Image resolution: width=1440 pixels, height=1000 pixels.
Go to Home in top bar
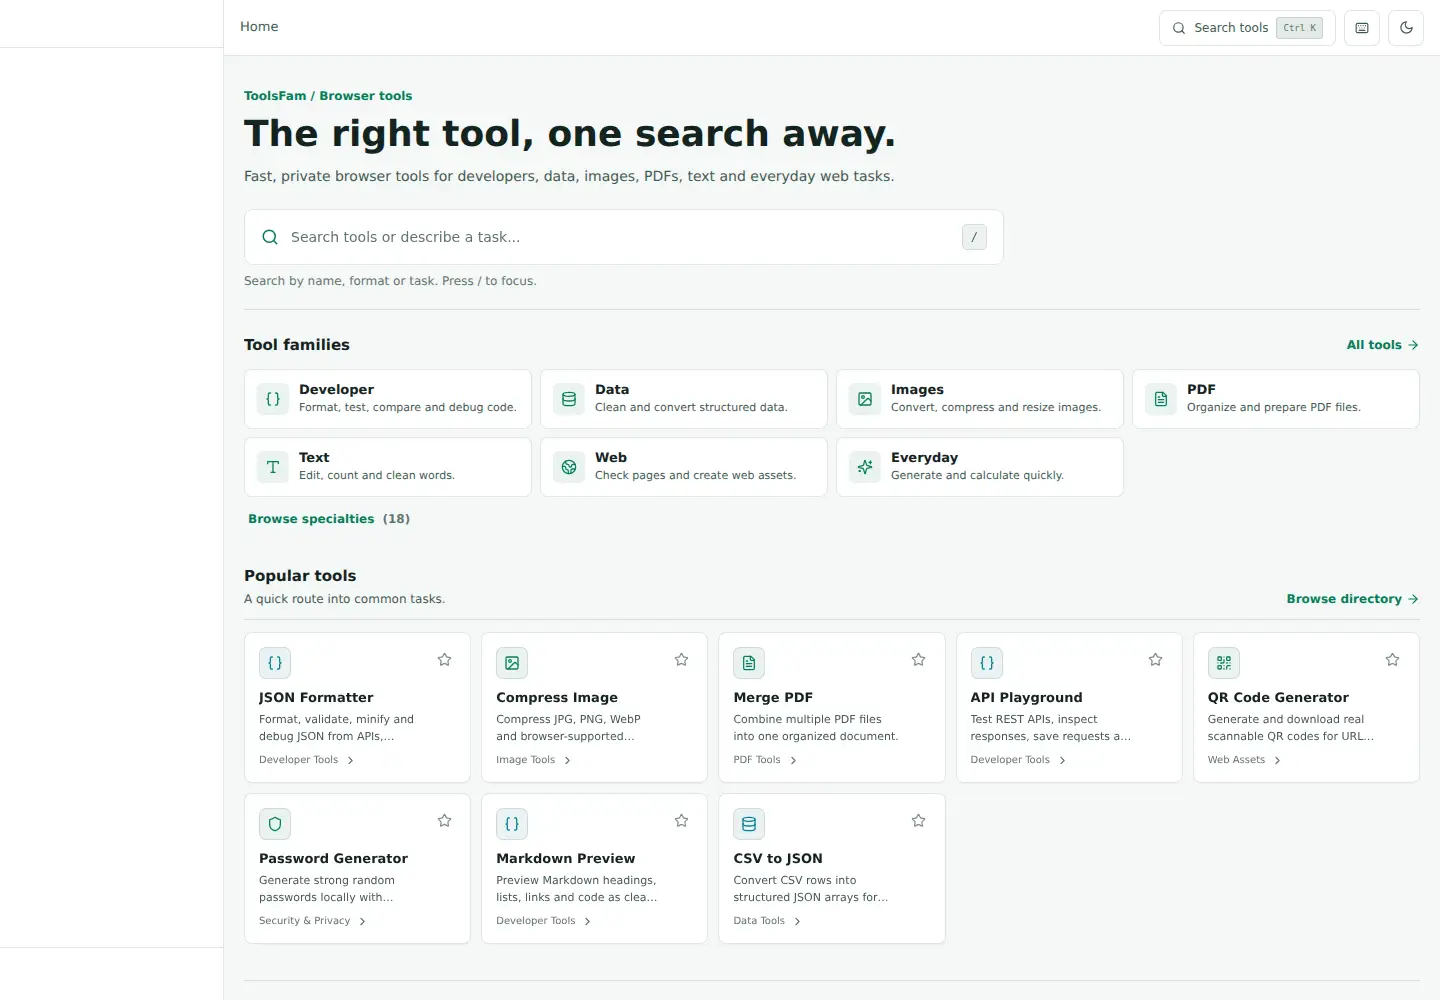[x=259, y=27]
